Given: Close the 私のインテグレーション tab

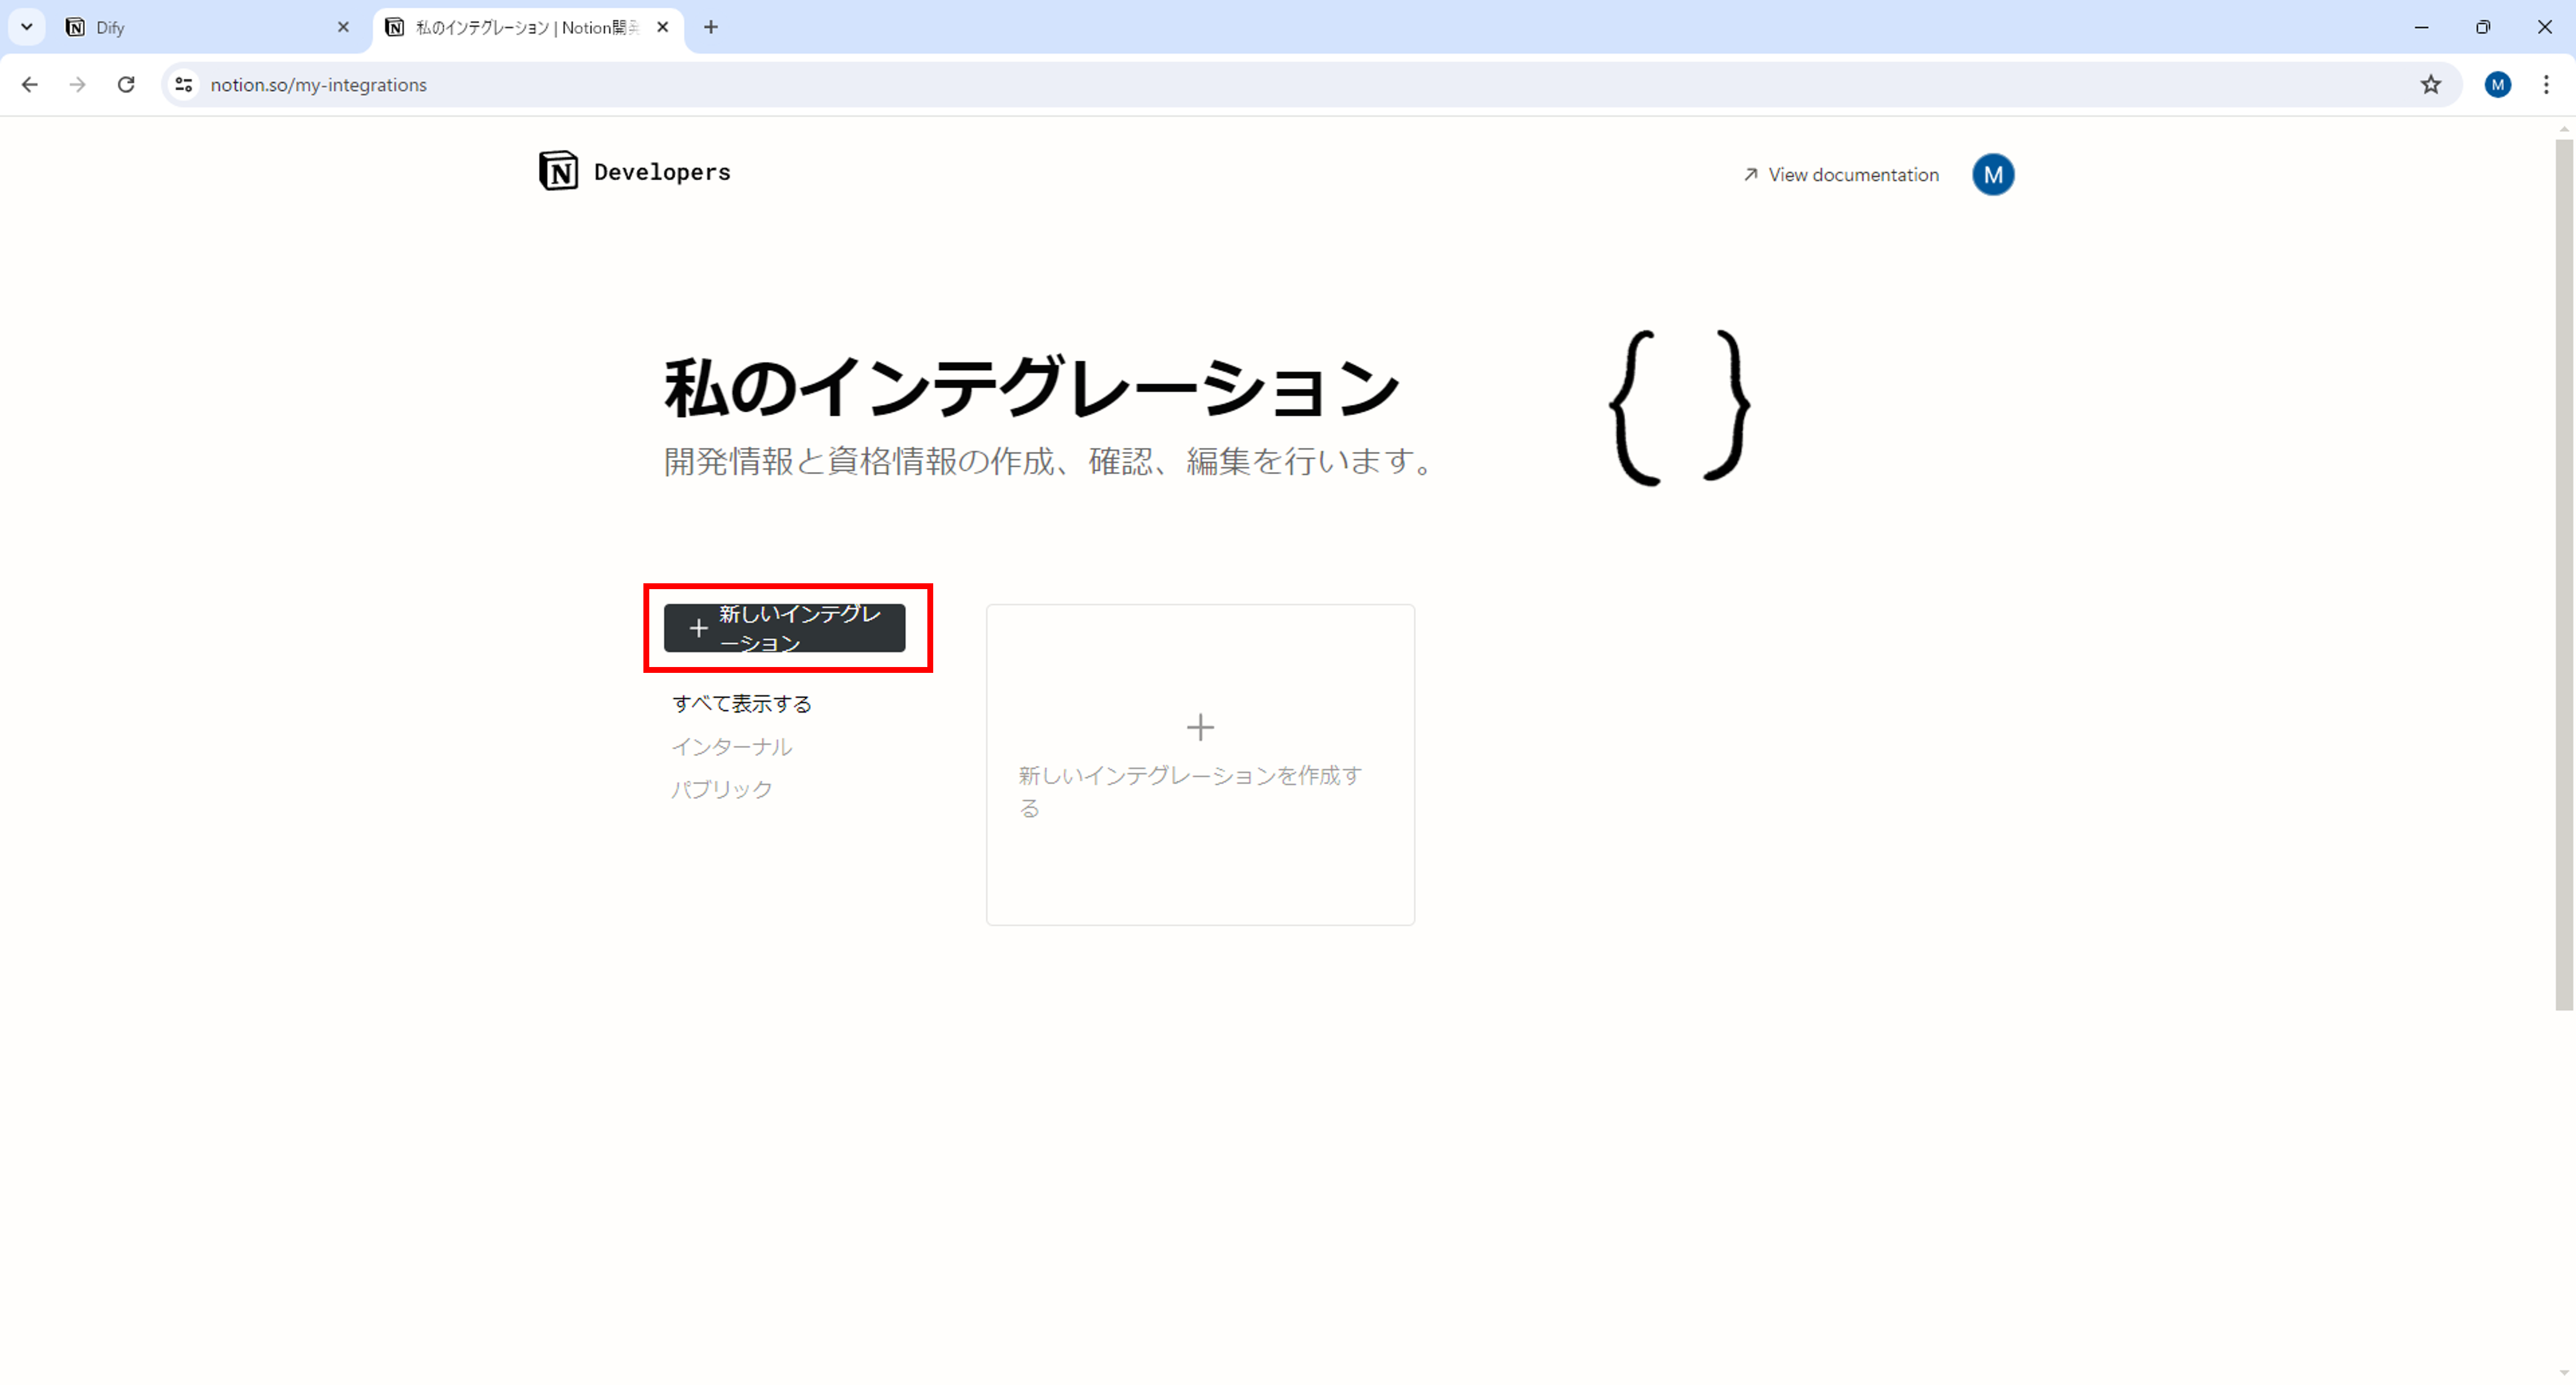Looking at the screenshot, I should [662, 27].
